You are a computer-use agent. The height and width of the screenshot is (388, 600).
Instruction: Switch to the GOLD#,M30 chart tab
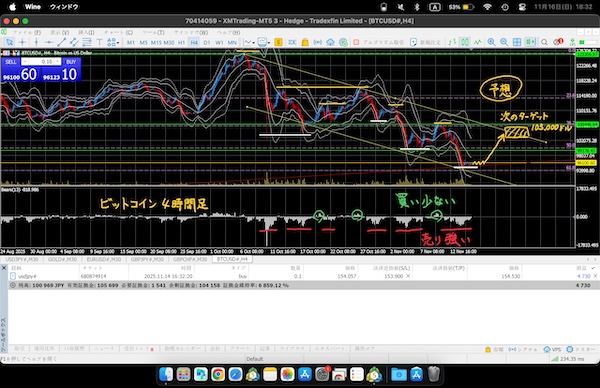[x=62, y=259]
